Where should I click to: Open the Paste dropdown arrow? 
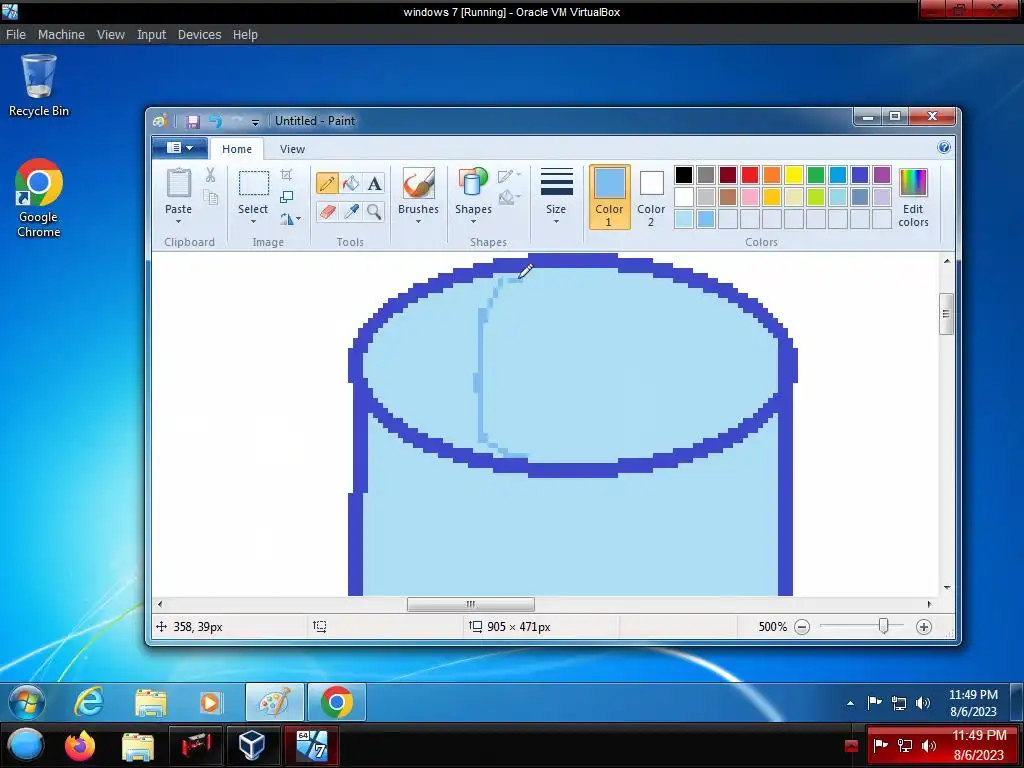click(178, 221)
